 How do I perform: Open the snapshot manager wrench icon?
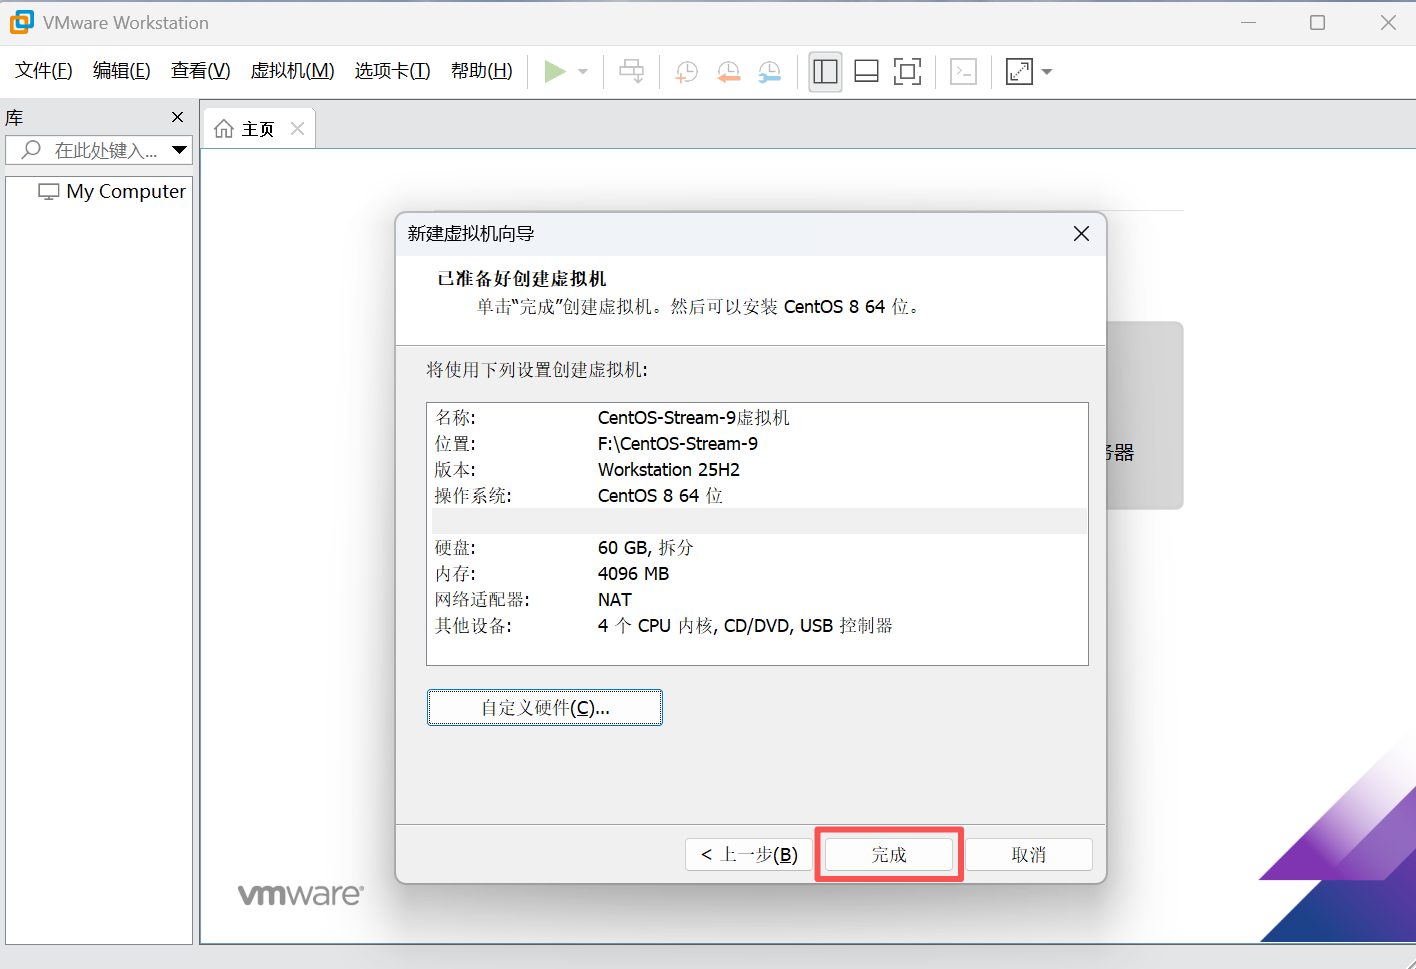769,71
